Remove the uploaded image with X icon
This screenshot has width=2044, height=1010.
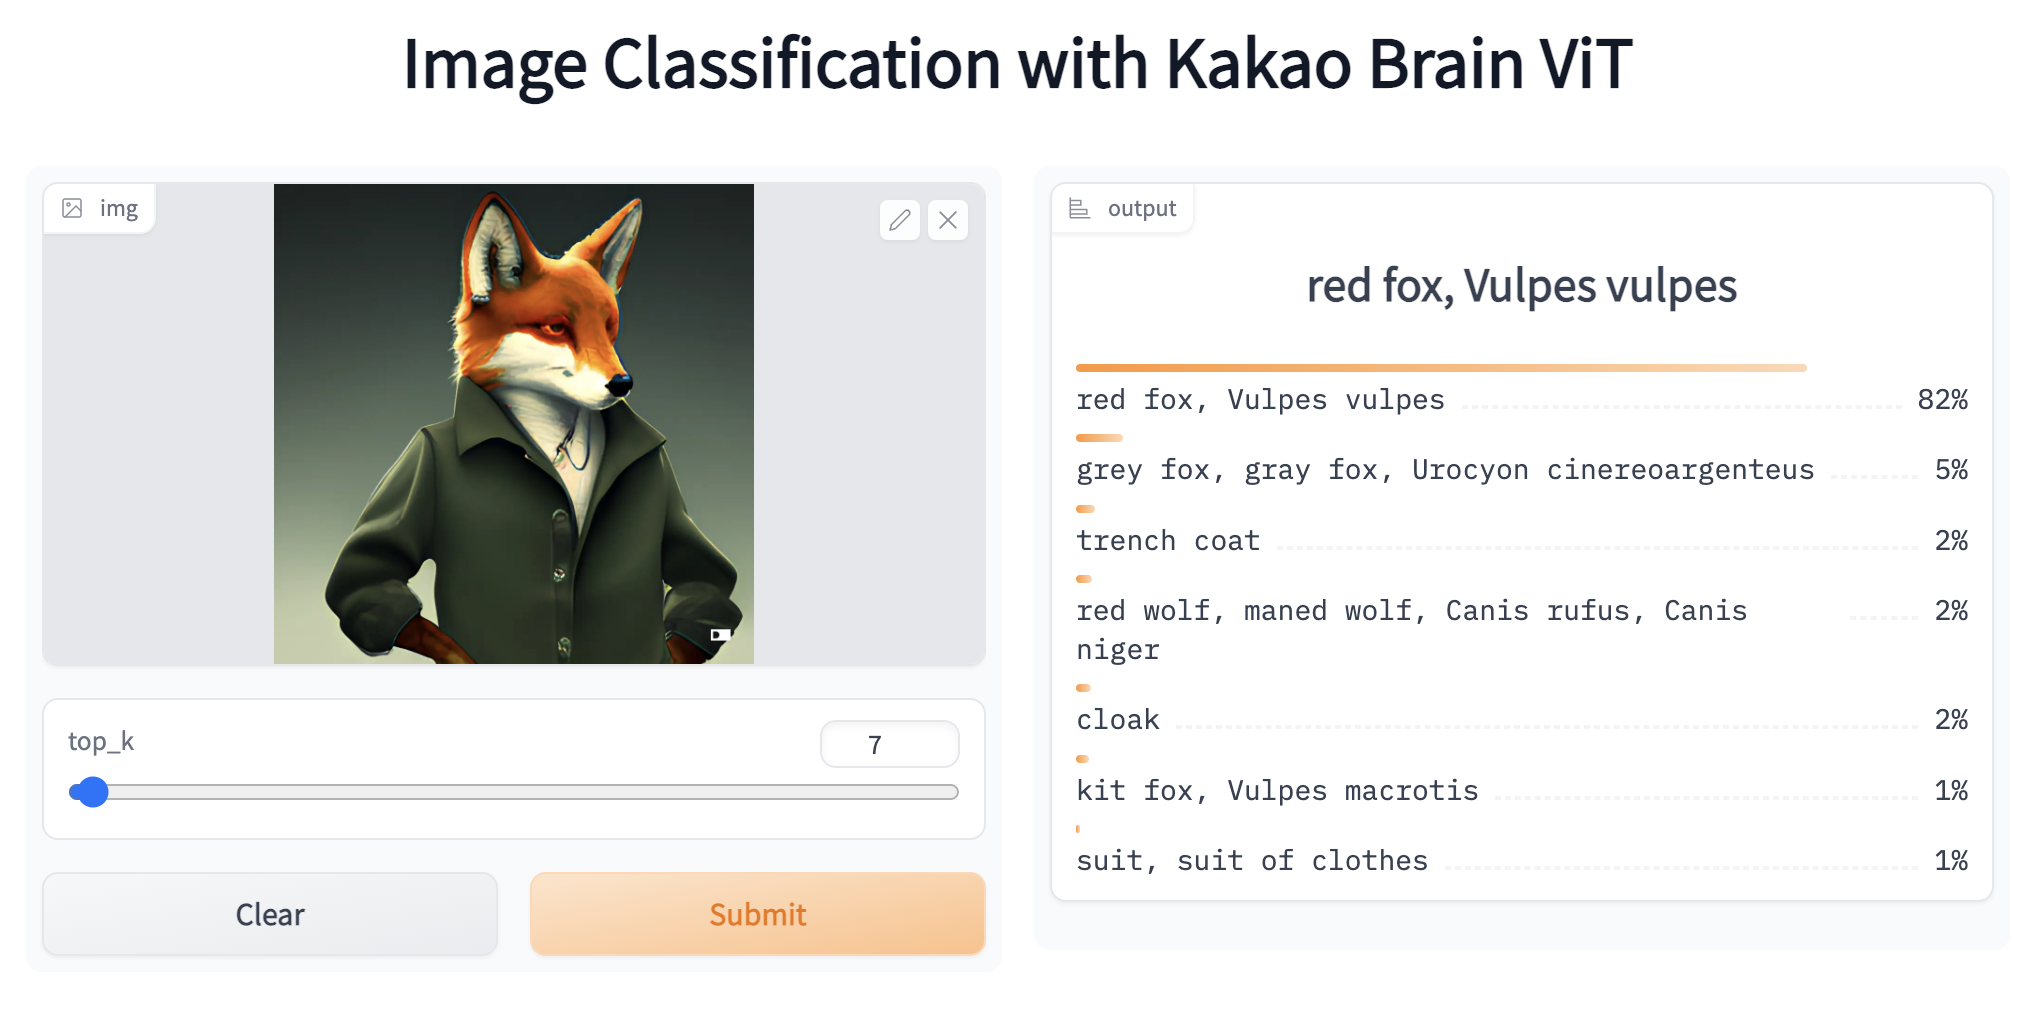[x=948, y=220]
